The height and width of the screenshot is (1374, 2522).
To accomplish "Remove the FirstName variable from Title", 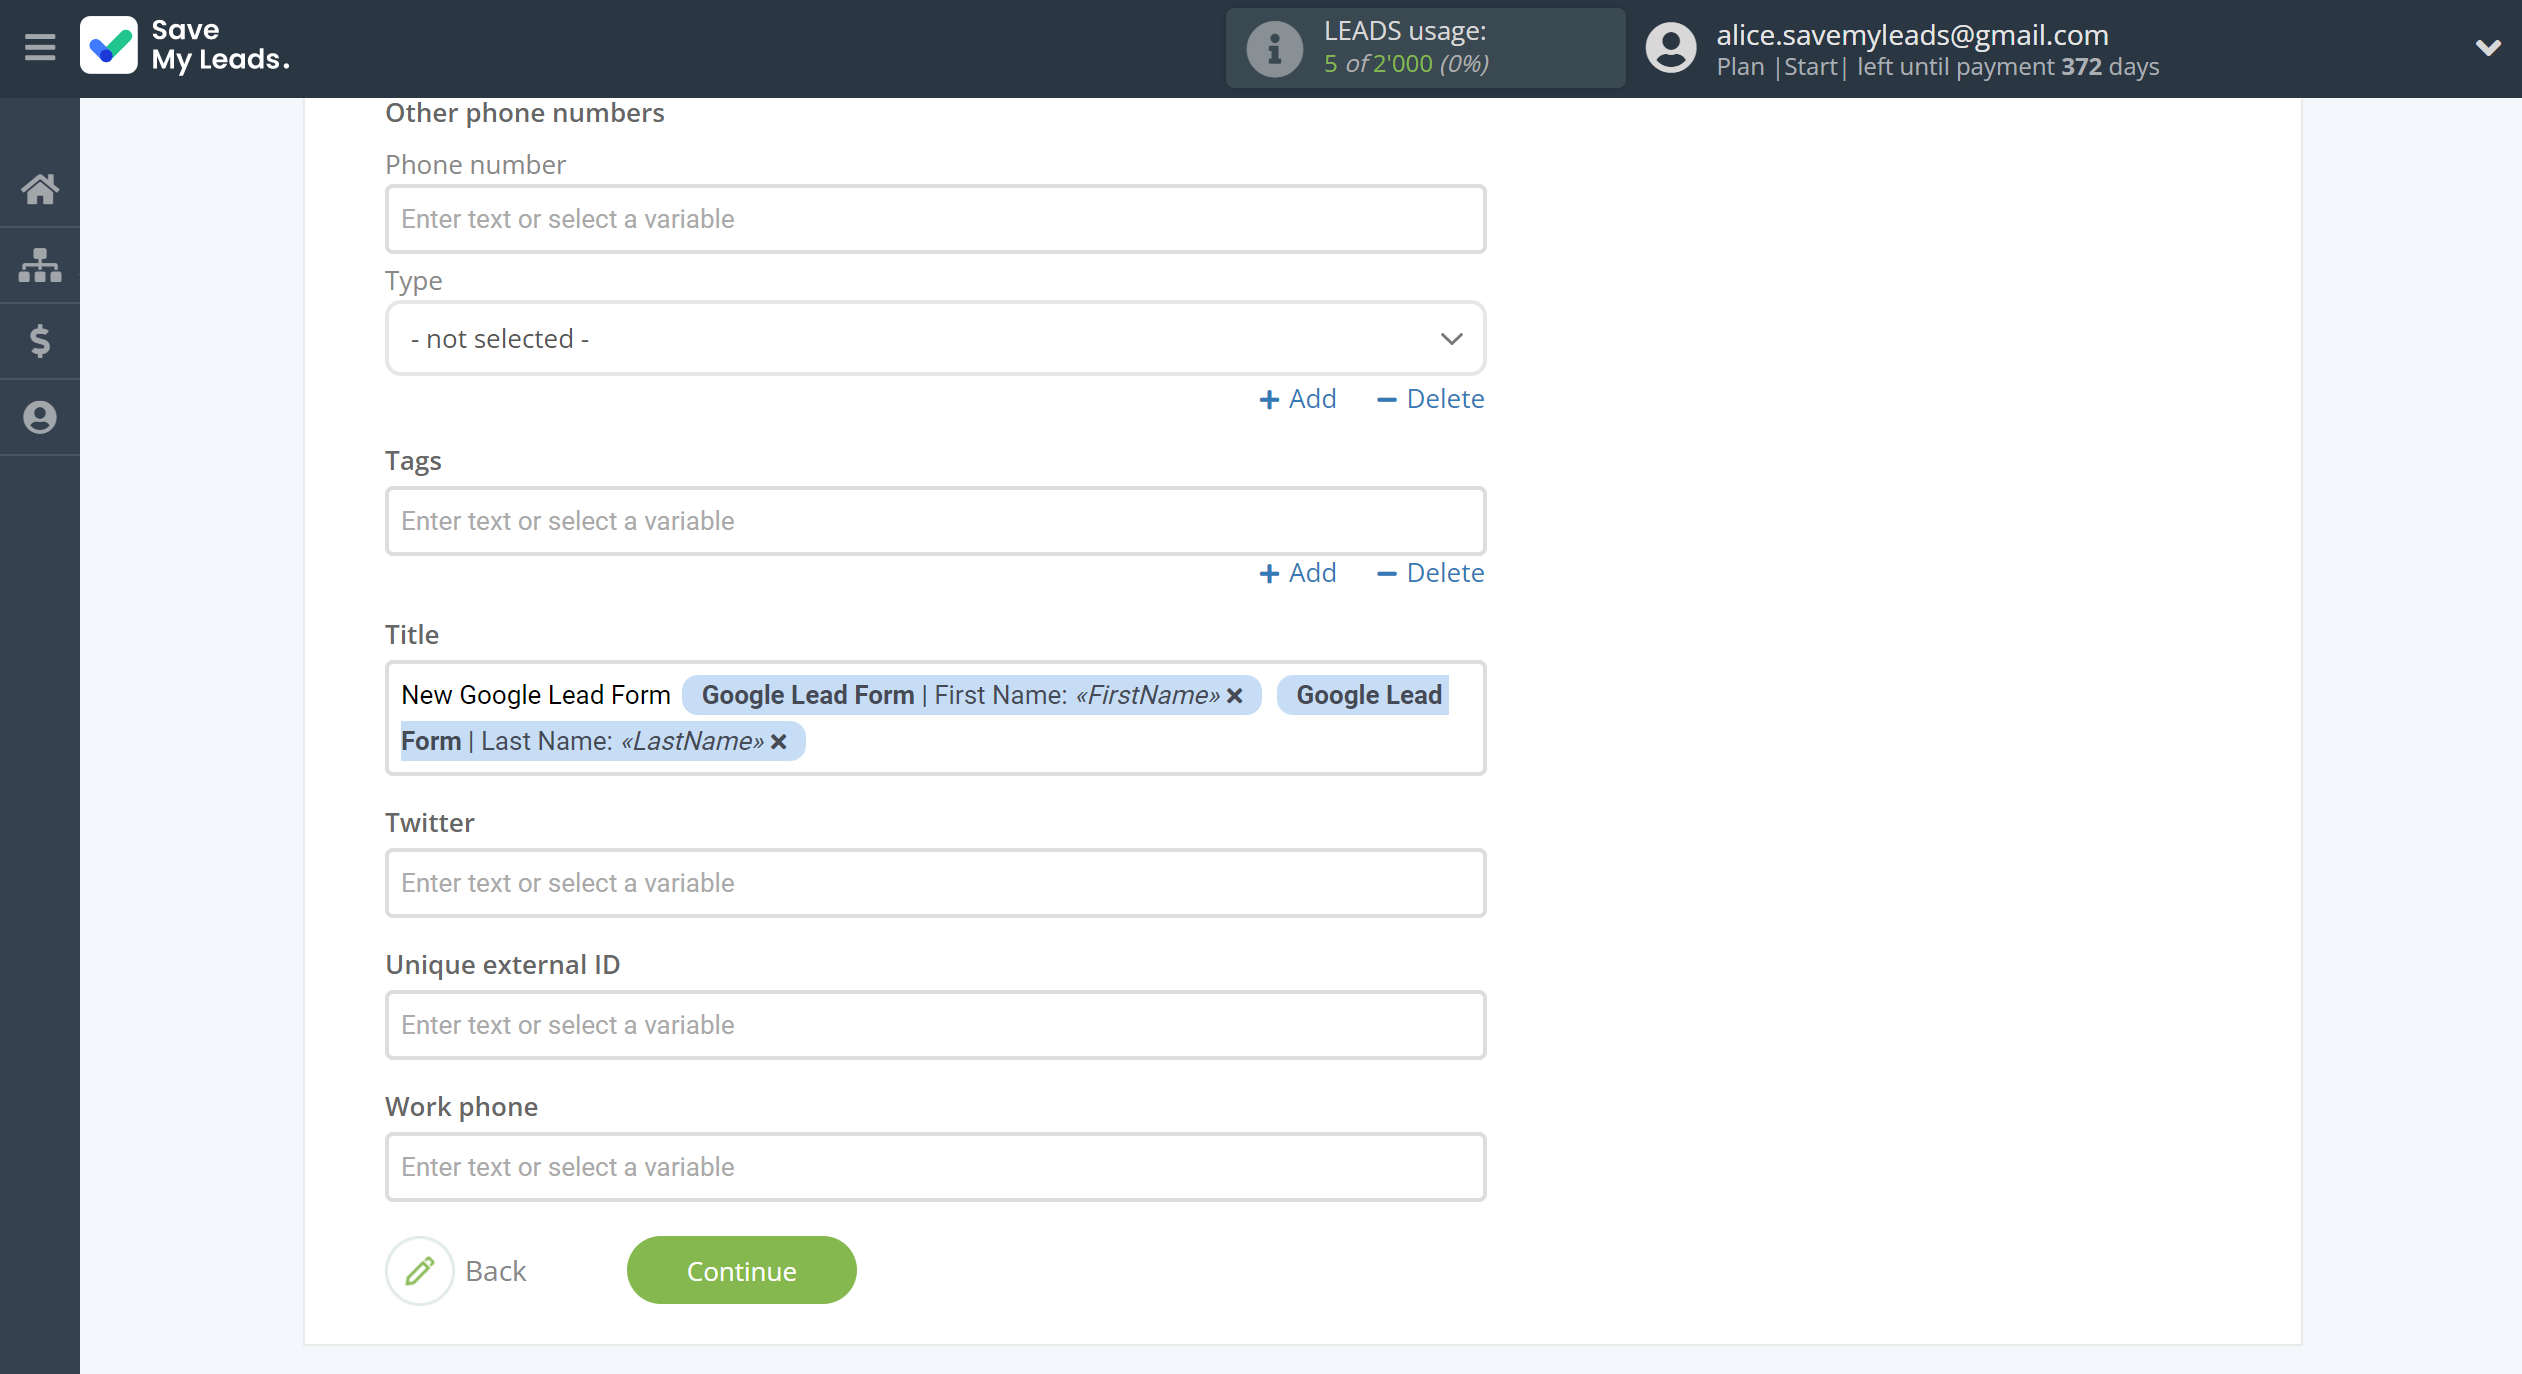I will [x=1235, y=695].
